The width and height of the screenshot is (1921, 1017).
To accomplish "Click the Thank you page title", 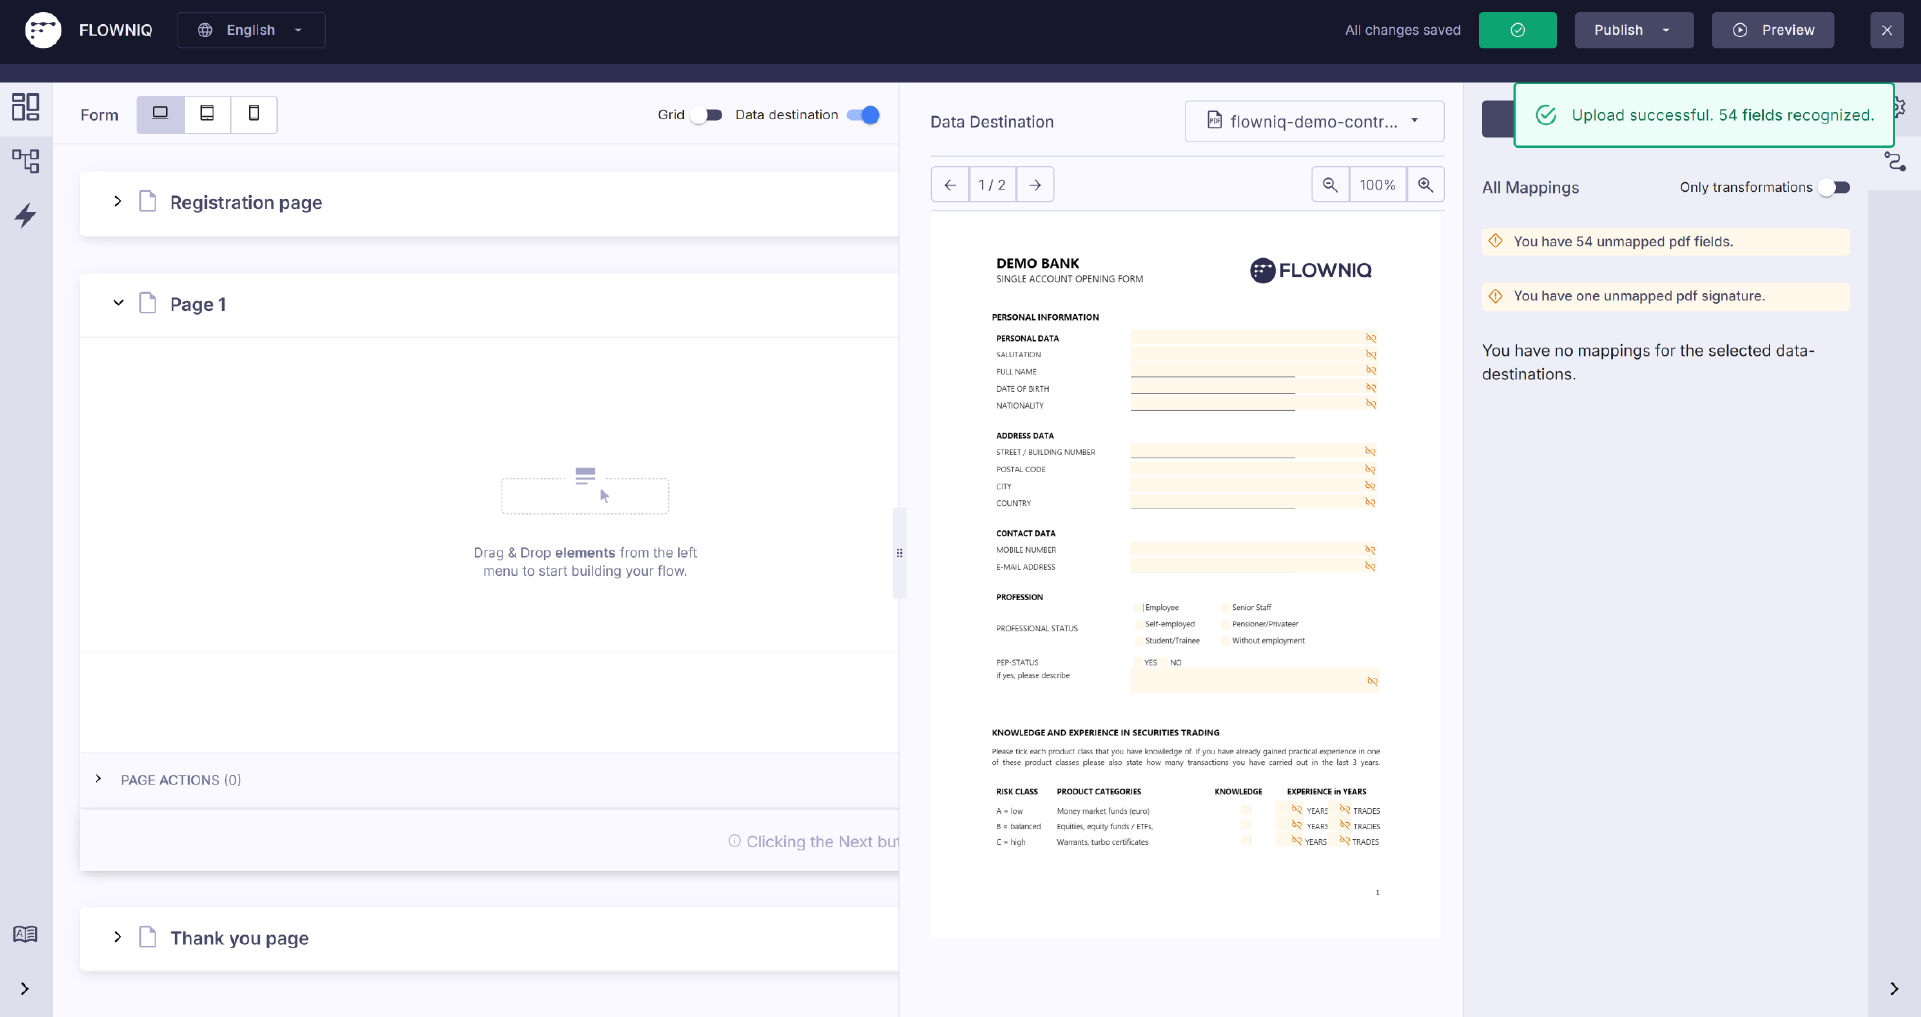I will click(239, 938).
